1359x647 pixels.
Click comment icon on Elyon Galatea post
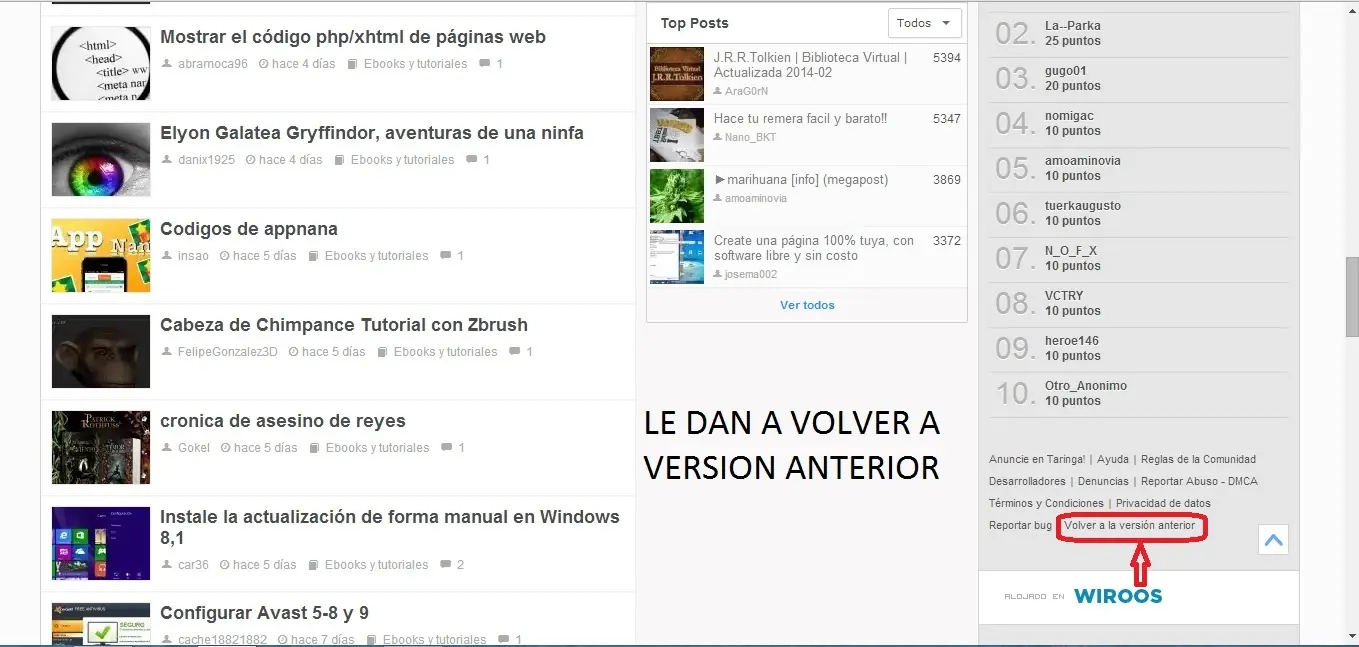click(x=472, y=160)
